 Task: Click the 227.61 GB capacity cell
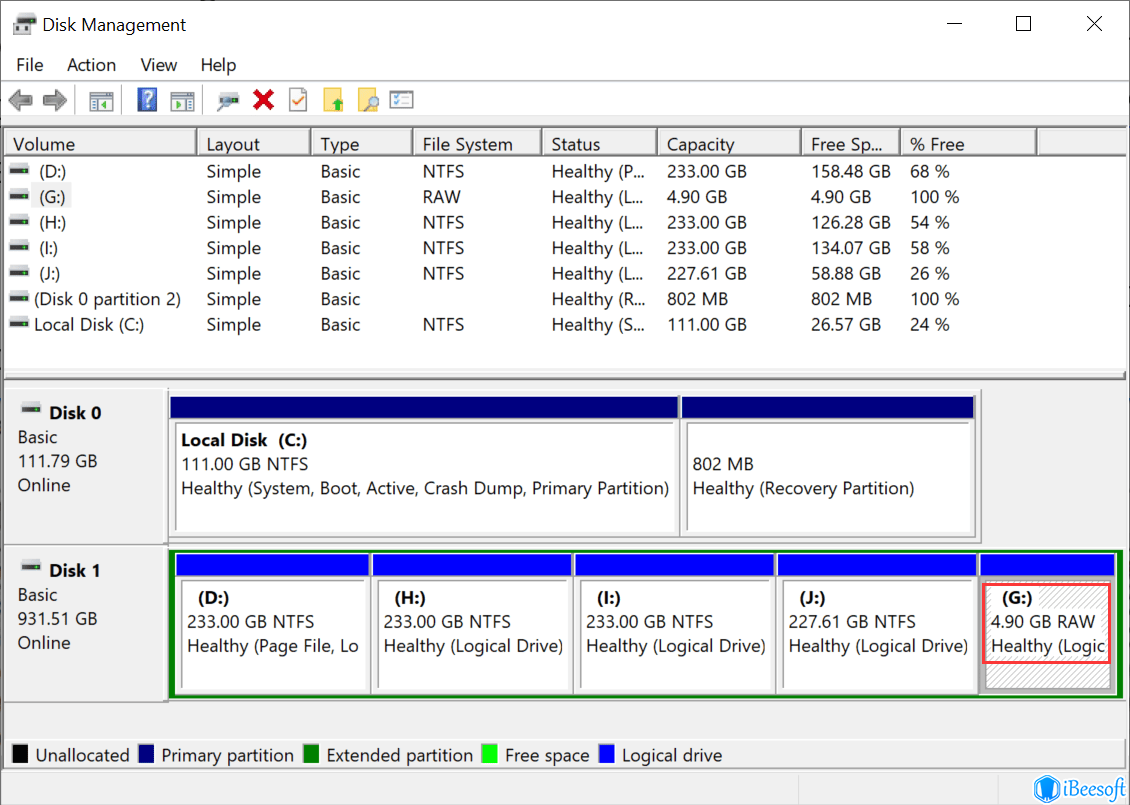pyautogui.click(x=706, y=274)
